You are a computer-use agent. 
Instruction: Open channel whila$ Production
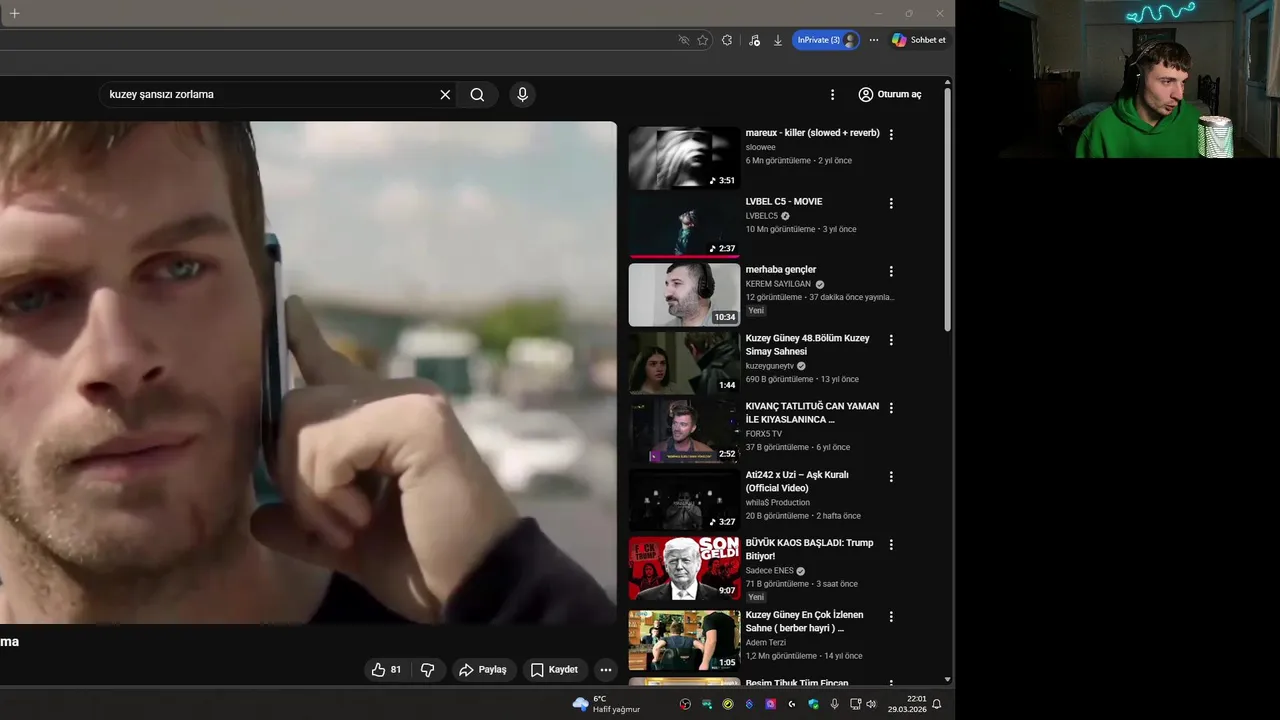click(777, 503)
